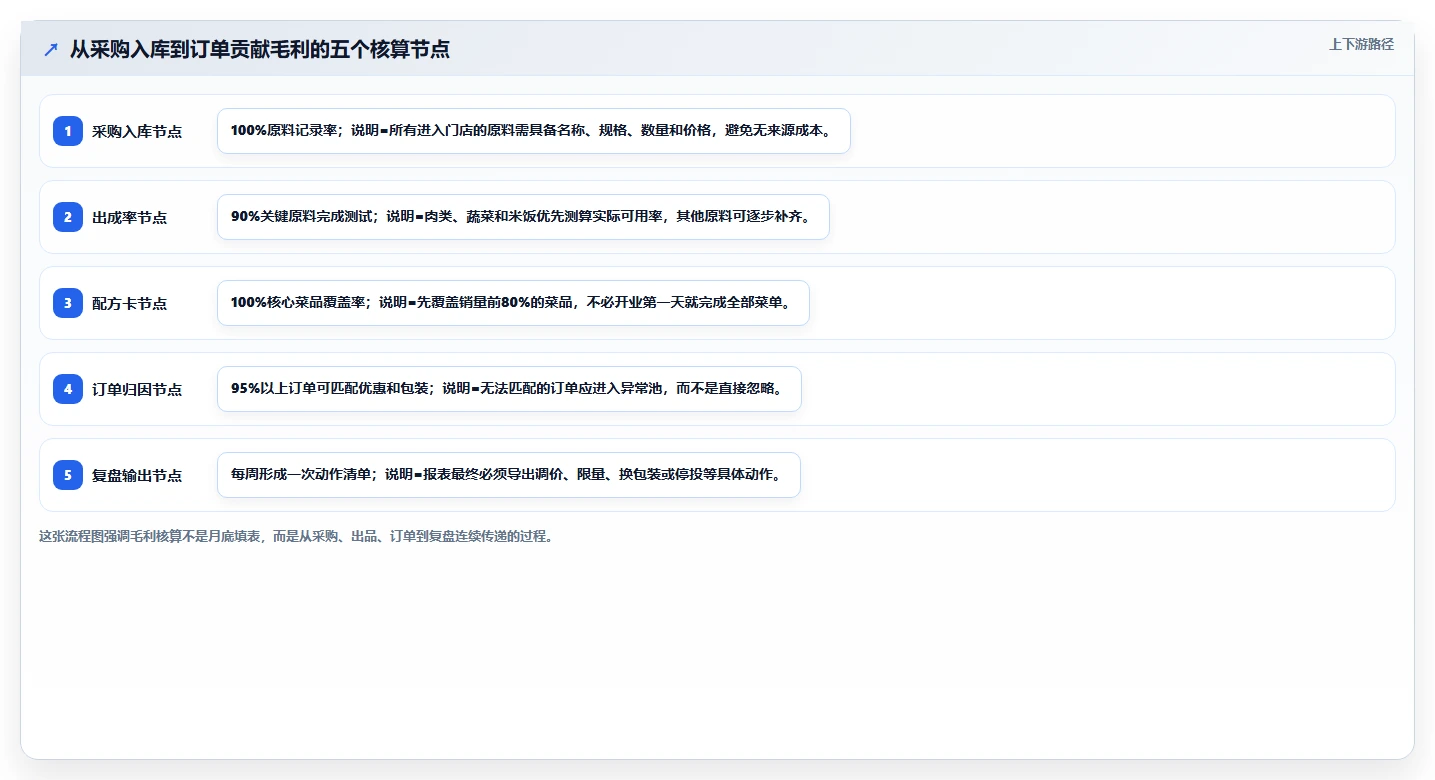
Task: Click the arrow icon beside the flowchart title
Action: pyautogui.click(x=51, y=49)
